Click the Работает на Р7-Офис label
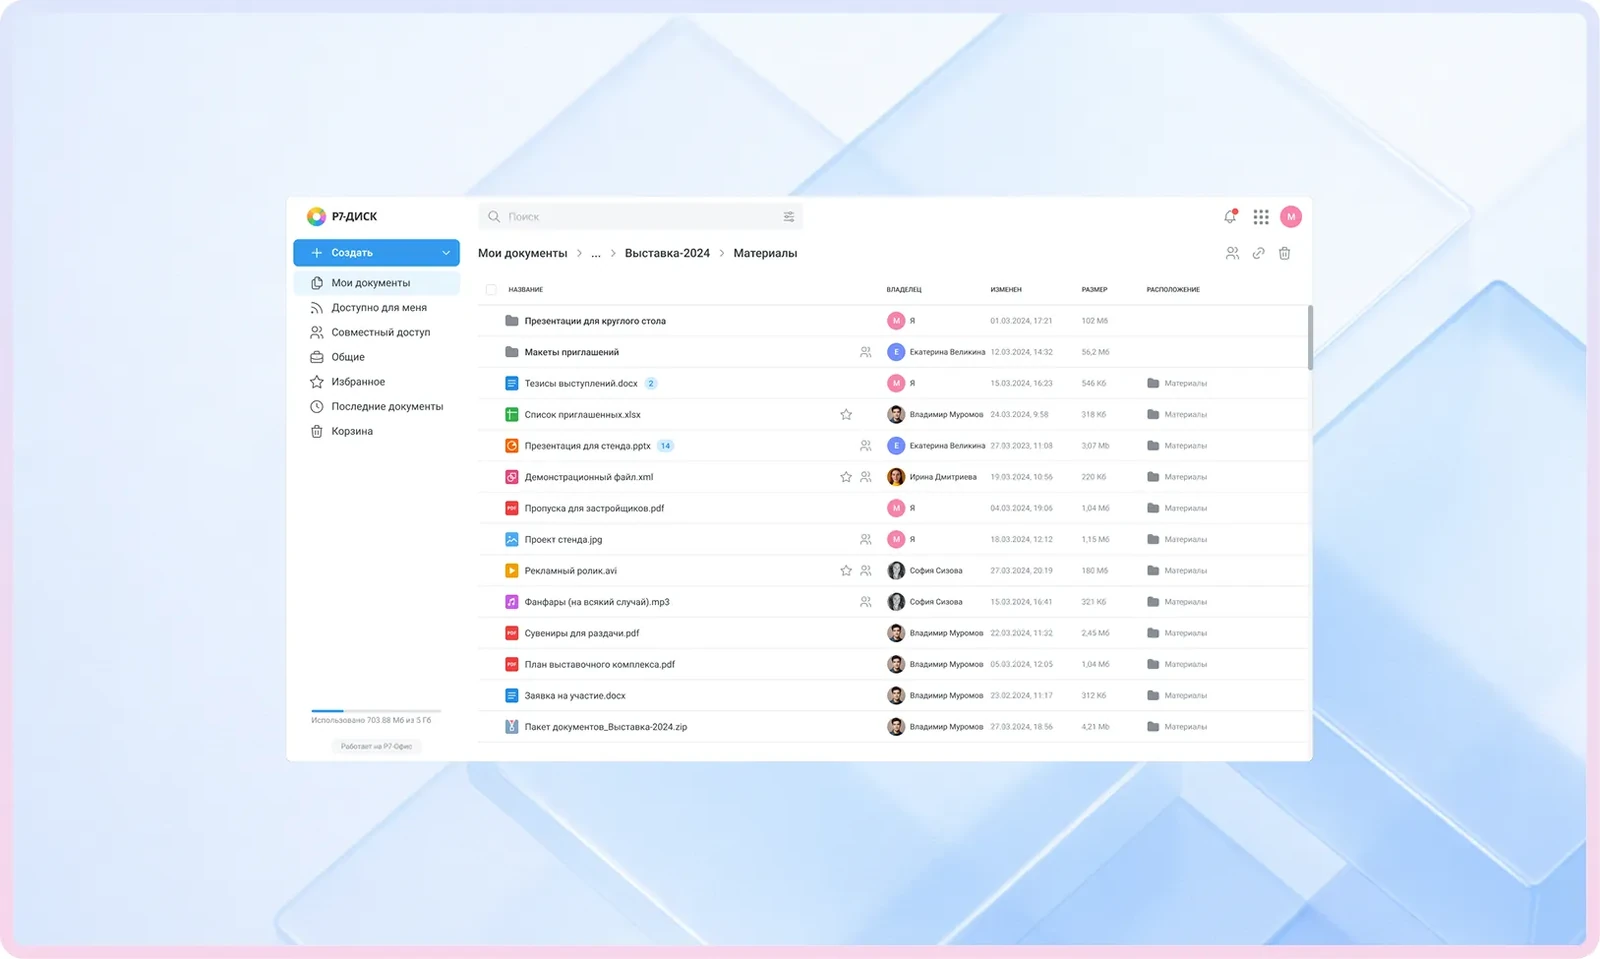1600x959 pixels. [376, 746]
